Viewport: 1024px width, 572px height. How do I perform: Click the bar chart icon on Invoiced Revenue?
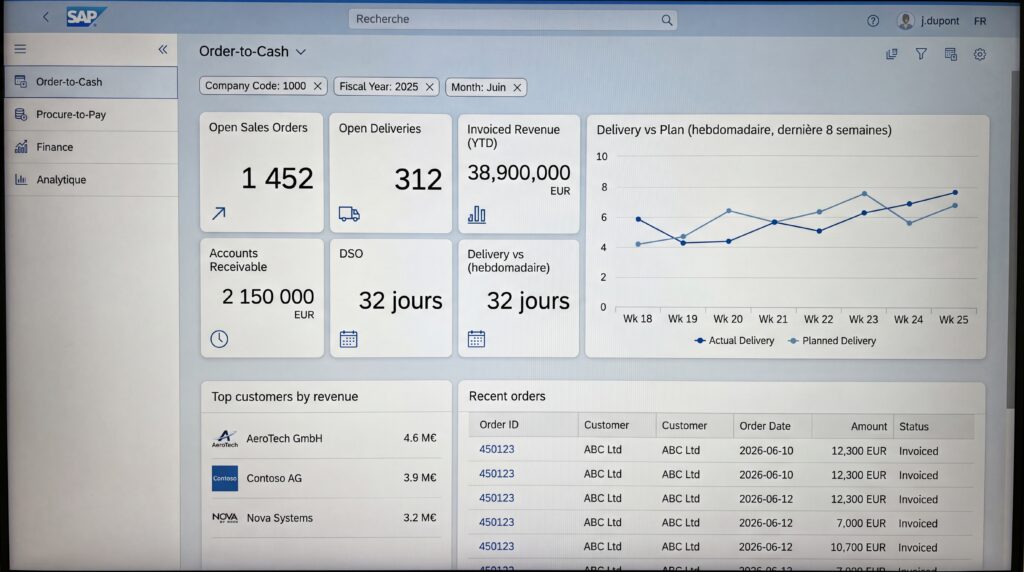pos(477,214)
